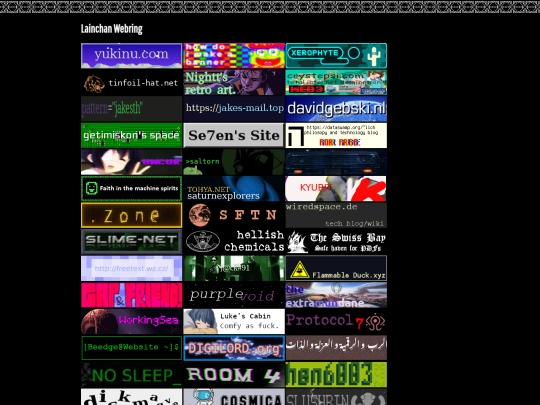Open the NO SLEEP_ banner
The height and width of the screenshot is (405, 540).
(132, 375)
